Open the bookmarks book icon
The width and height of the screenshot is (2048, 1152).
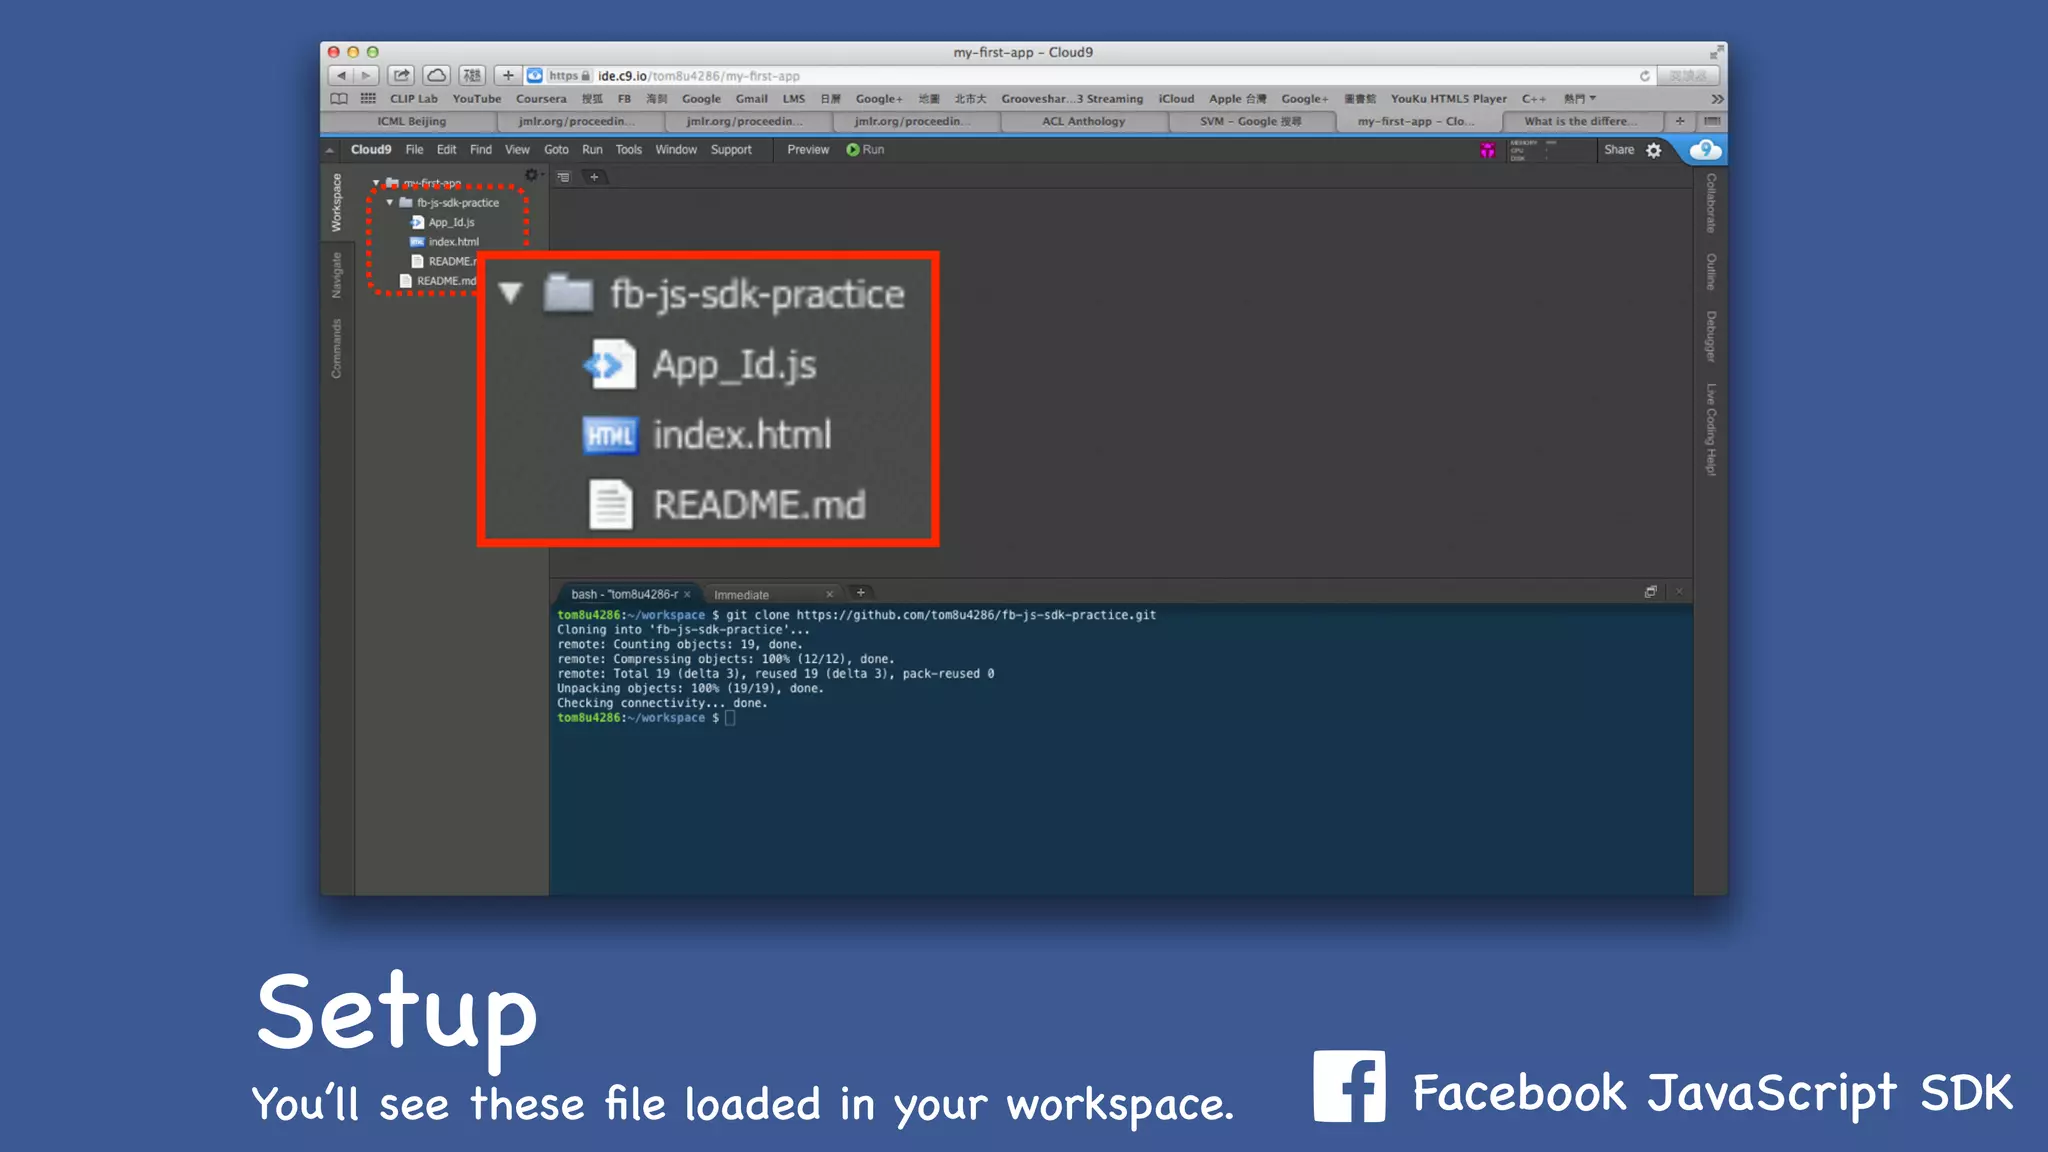(339, 98)
